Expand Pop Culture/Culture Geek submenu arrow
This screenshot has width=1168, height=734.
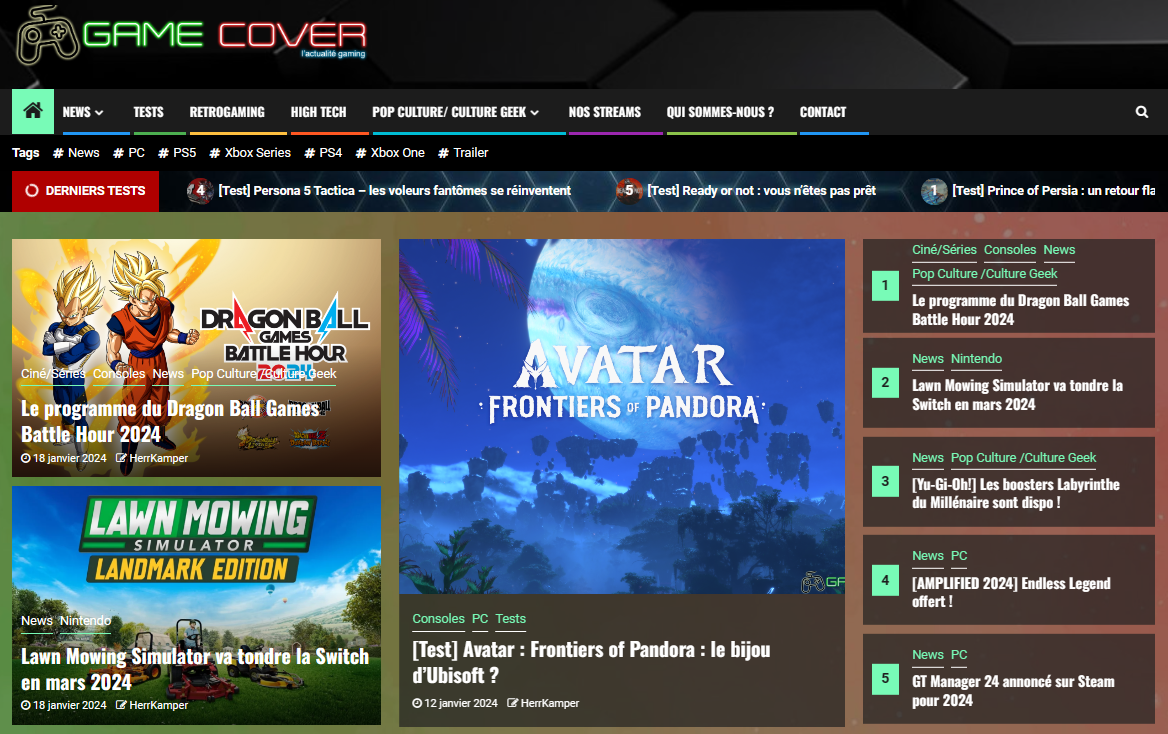tap(534, 113)
